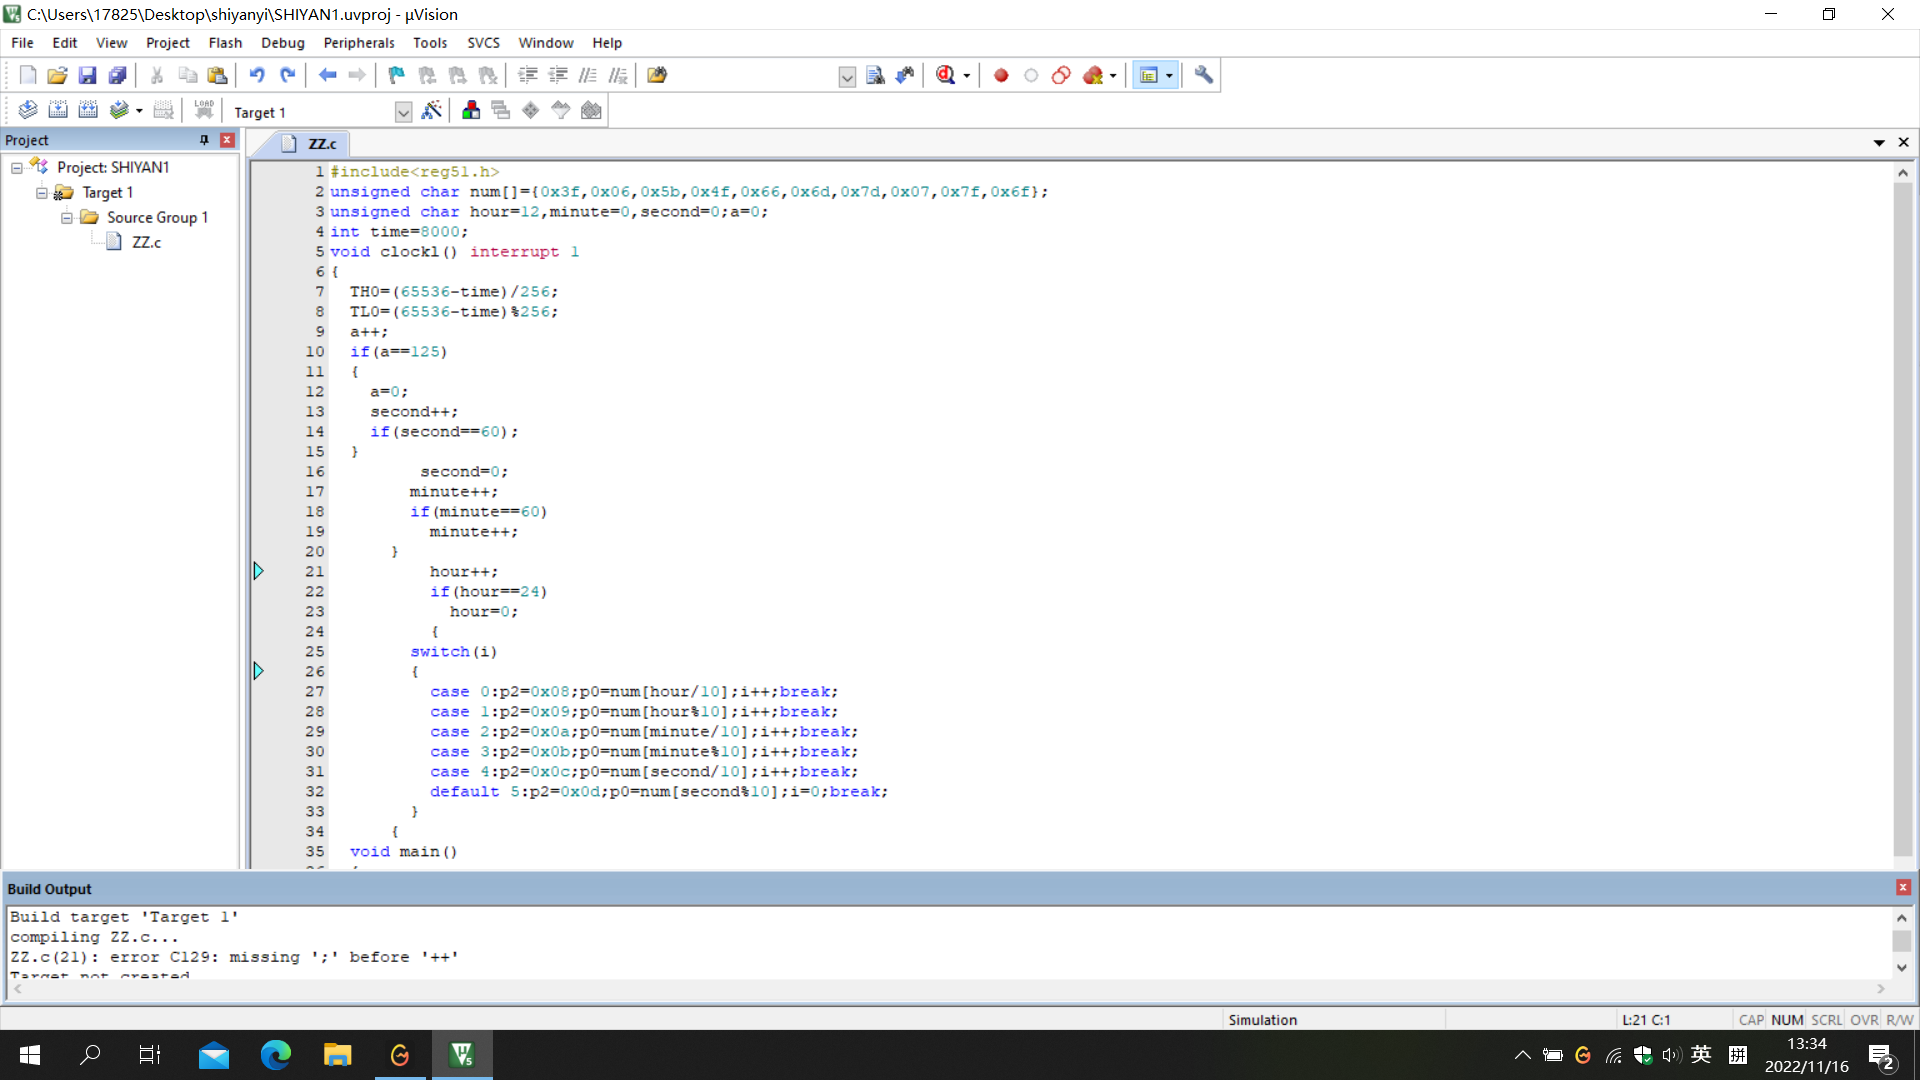Open Microsoft Edge from the taskbar
1920x1080 pixels.
click(275, 1055)
